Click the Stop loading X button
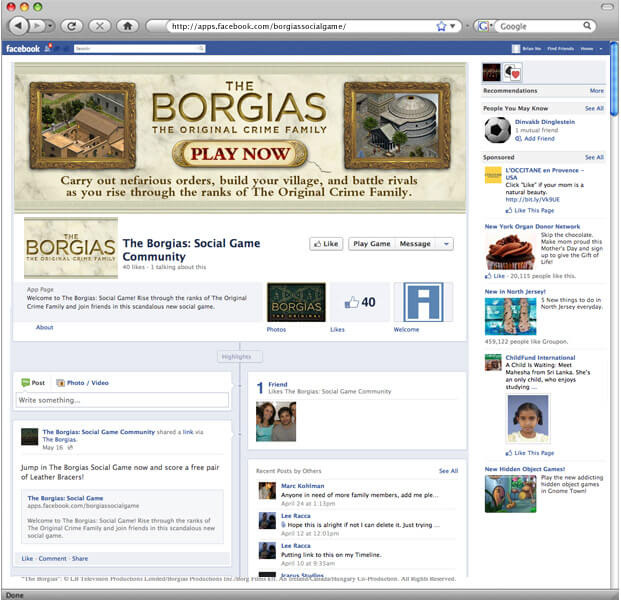 click(x=100, y=26)
